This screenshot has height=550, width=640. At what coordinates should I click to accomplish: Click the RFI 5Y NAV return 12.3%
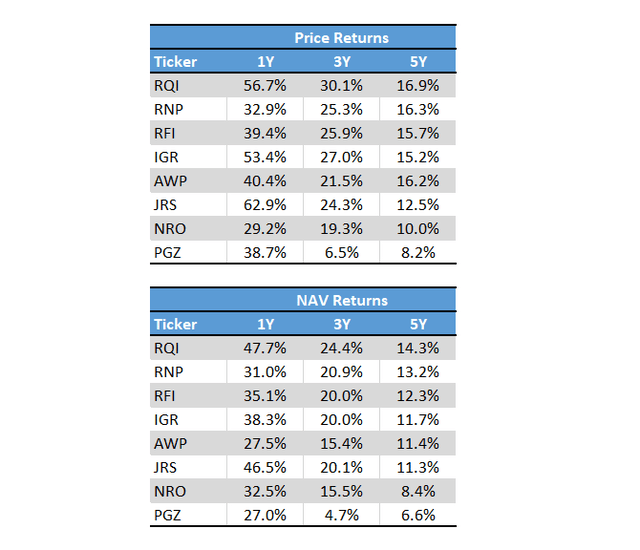[418, 396]
